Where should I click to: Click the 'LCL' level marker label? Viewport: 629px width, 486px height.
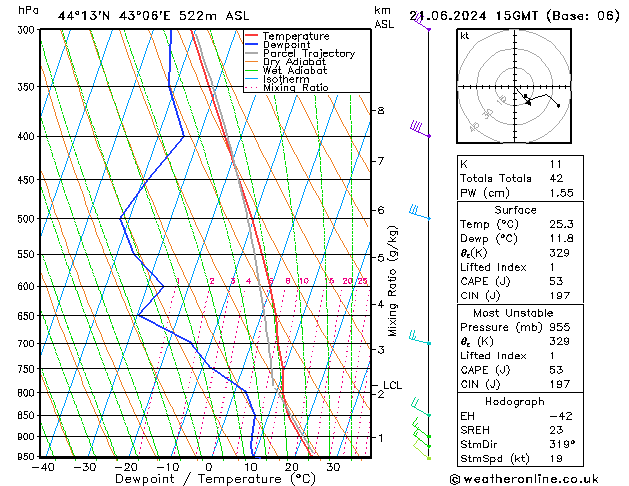point(392,385)
